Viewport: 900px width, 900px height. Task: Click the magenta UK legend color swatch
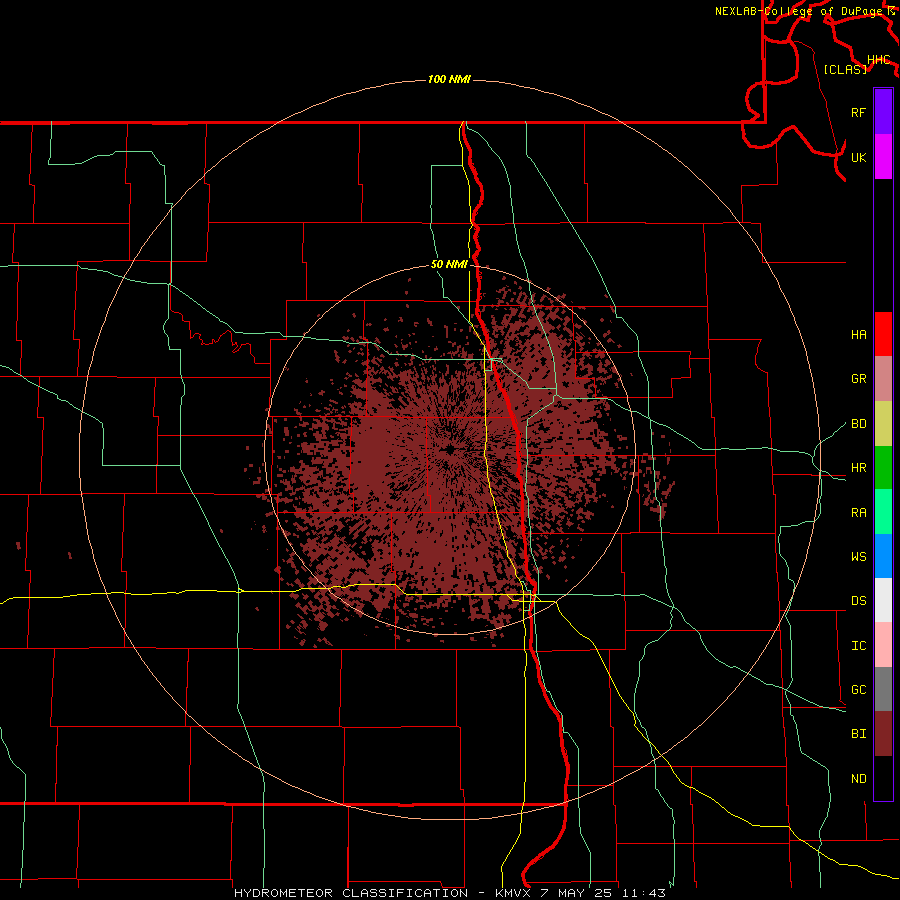[x=883, y=157]
